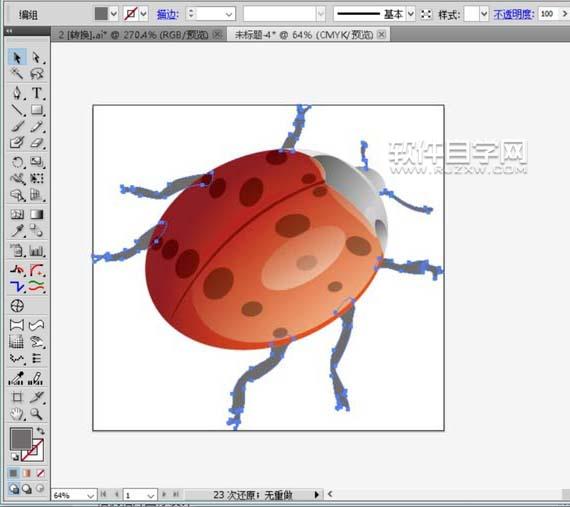
Task: Open the 基本 brush definition dropdown
Action: coord(411,14)
